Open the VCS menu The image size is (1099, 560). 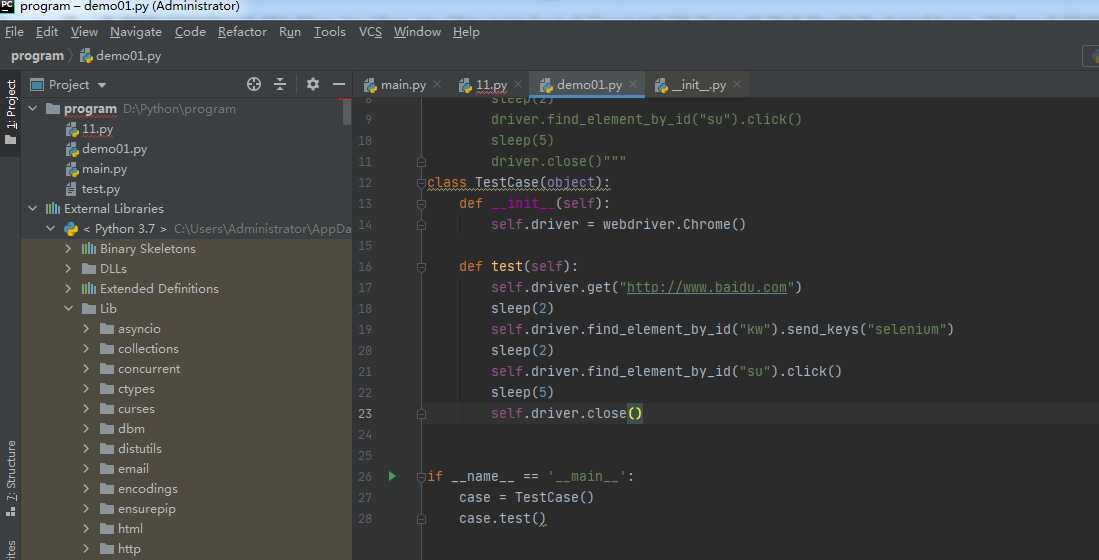pyautogui.click(x=370, y=32)
